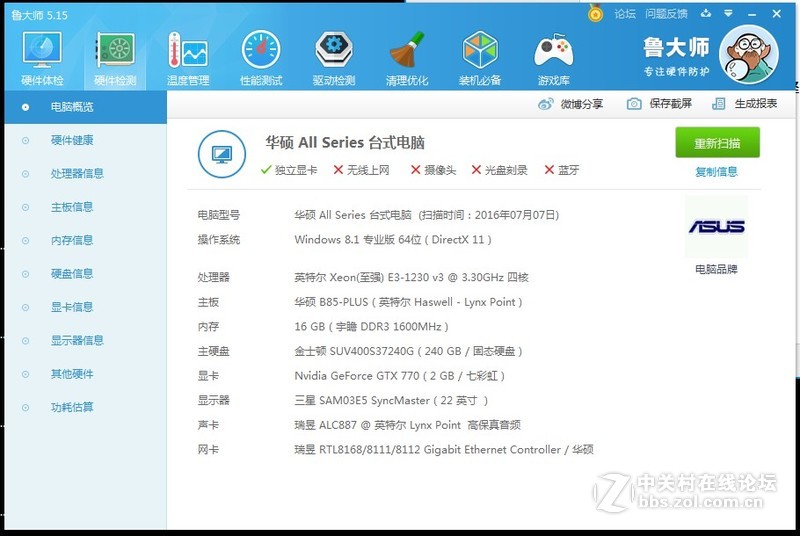The width and height of the screenshot is (800, 536).
Task: Click the 问题反馈 feedback link
Action: (x=666, y=14)
